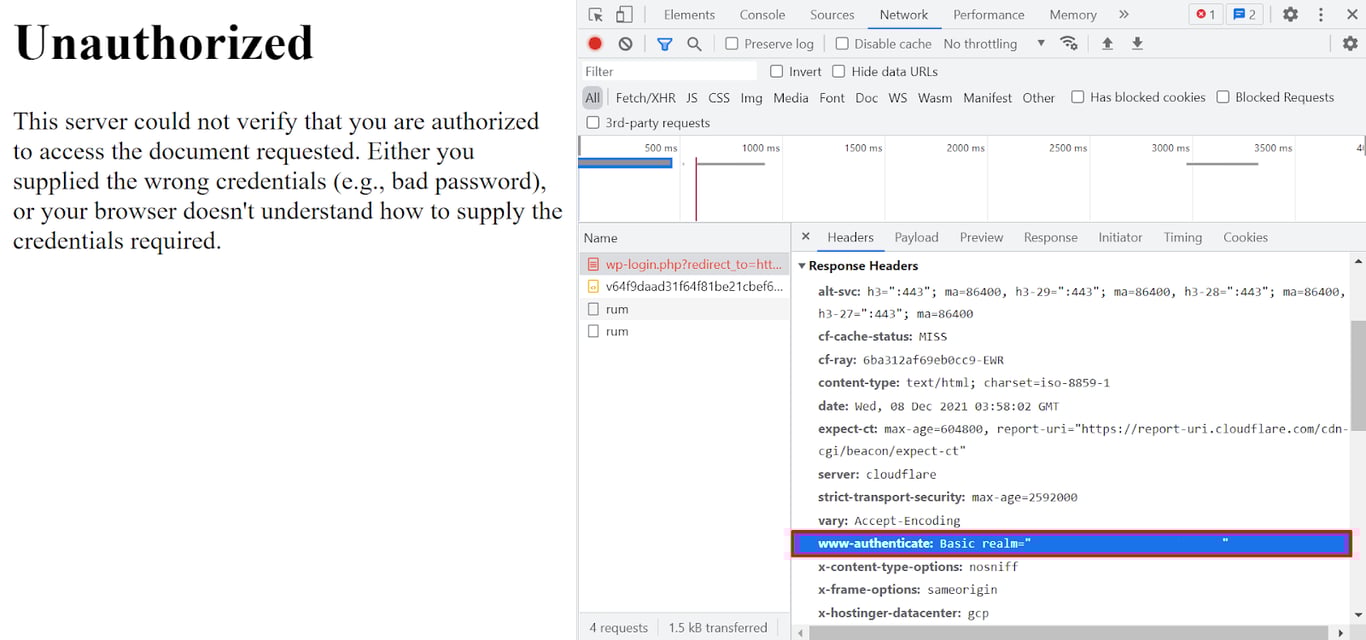Expand the throttling options chevron
This screenshot has height=640, width=1366.
1040,44
